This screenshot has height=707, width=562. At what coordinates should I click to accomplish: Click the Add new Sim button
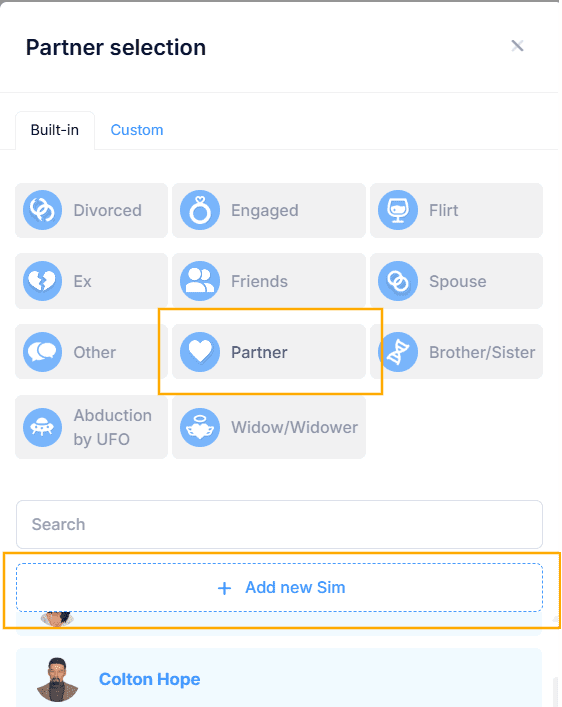[x=279, y=587]
